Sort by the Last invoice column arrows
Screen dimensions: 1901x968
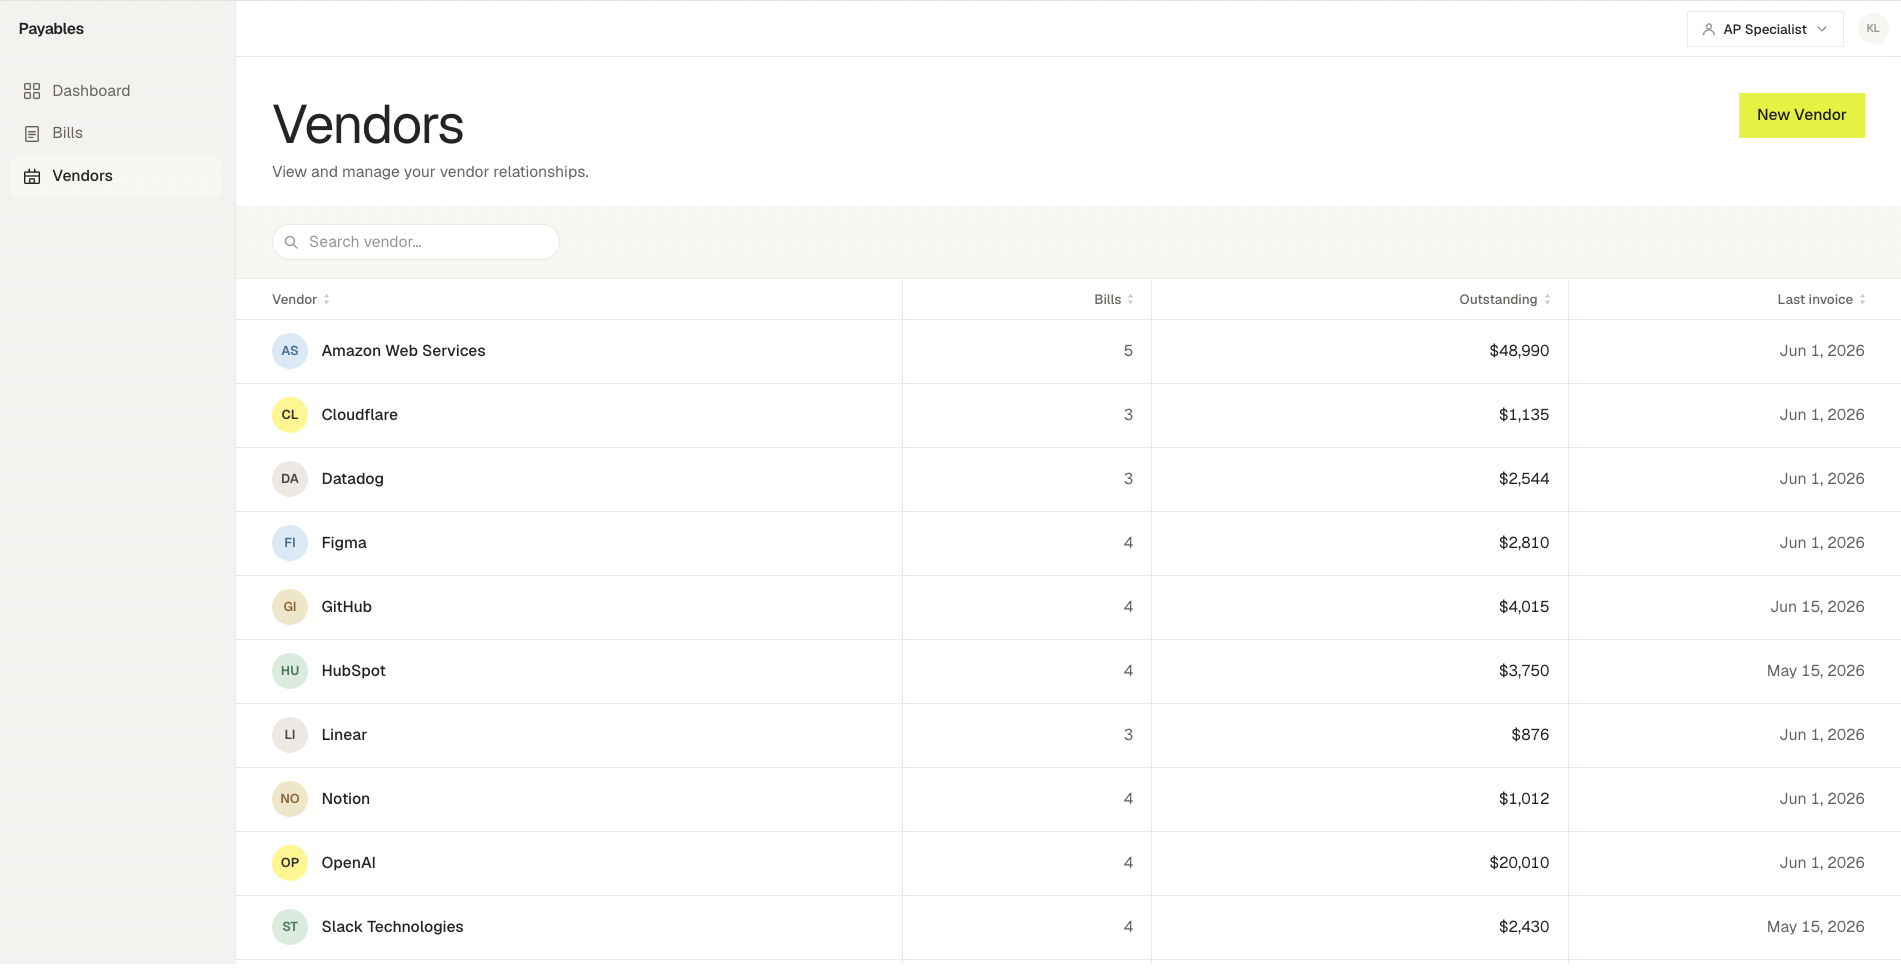point(1862,300)
